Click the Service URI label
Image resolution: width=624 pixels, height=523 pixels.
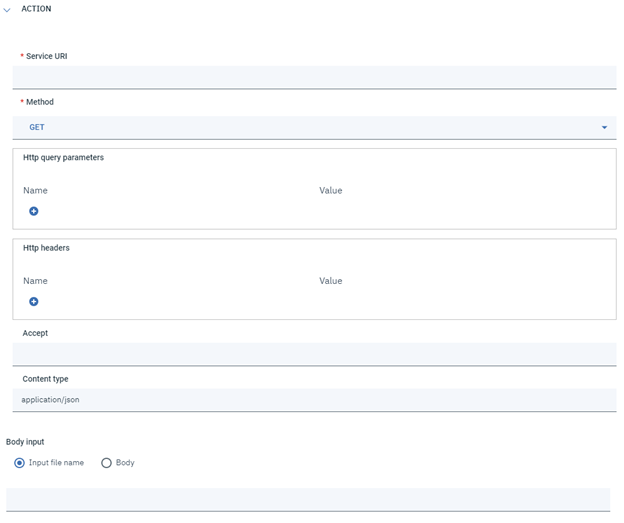click(46, 56)
